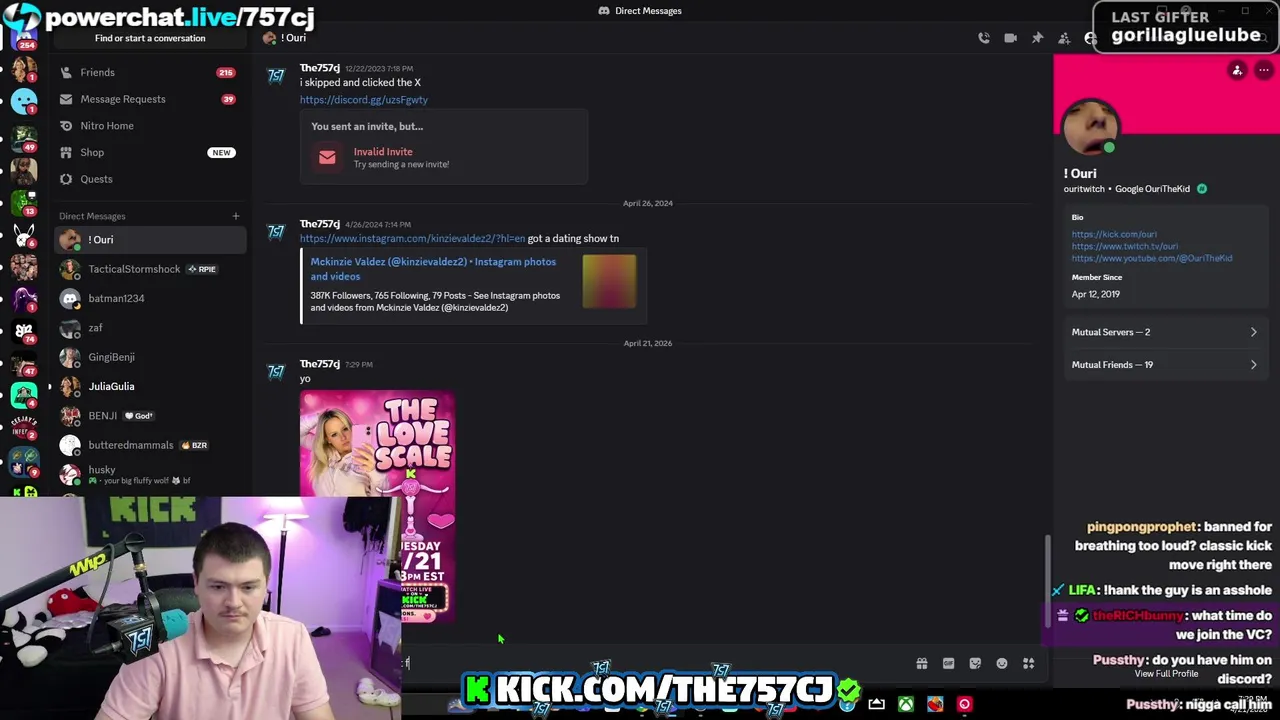The image size is (1280, 720).
Task: Open DM with TacticalStormshock
Action: [x=150, y=269]
